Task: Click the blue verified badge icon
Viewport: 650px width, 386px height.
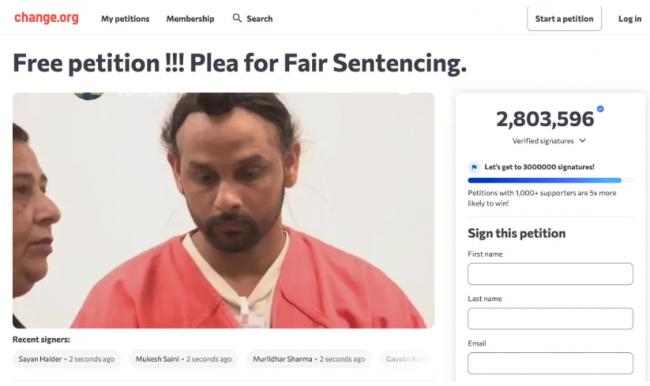Action: point(600,109)
